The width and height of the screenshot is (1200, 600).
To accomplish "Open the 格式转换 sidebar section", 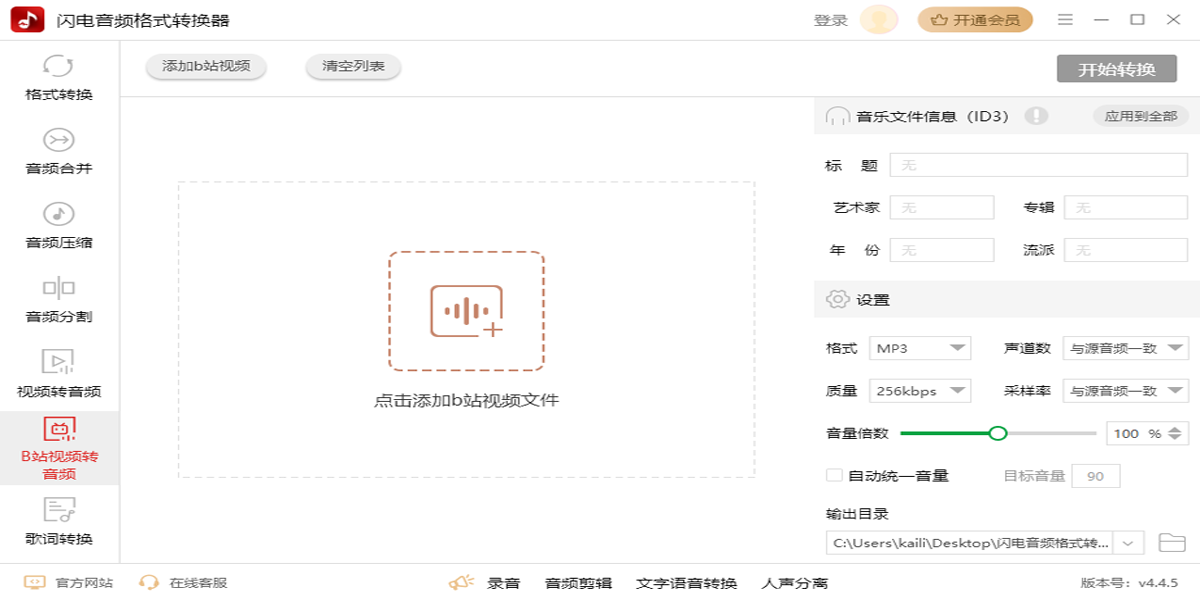I will (x=59, y=78).
